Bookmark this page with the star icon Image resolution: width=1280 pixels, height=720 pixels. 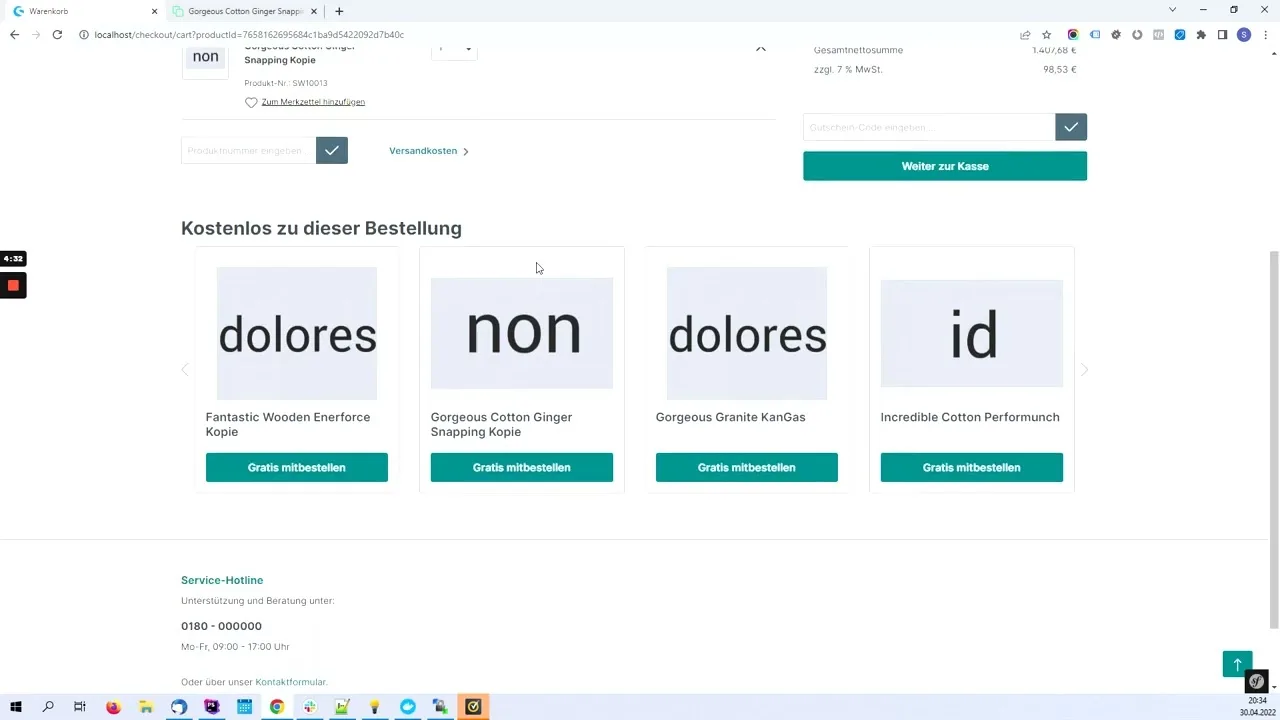(1046, 35)
